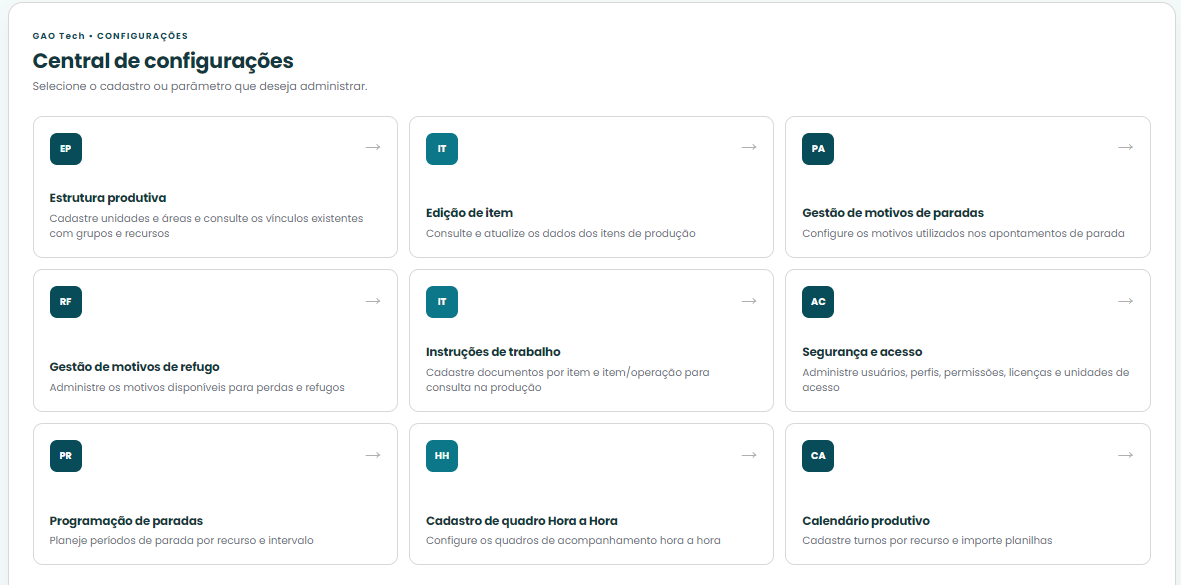Click the arrow on Instruções de trabalho card
The width and height of the screenshot is (1181, 585).
(x=749, y=301)
